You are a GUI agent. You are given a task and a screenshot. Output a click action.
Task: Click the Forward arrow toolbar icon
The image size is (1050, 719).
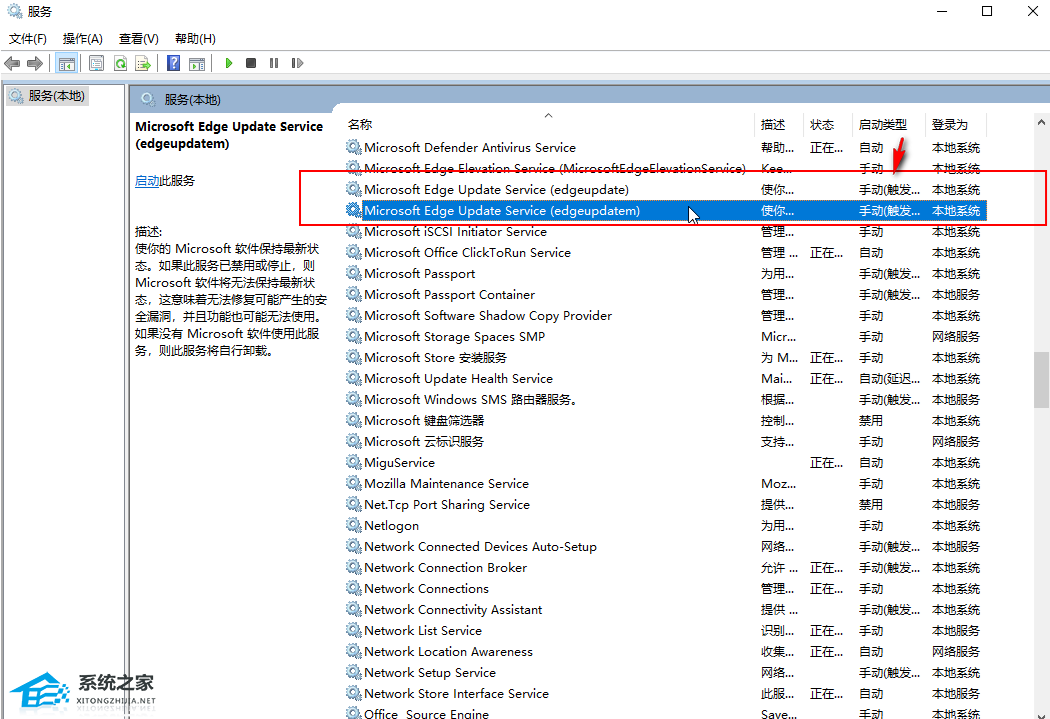pos(35,64)
